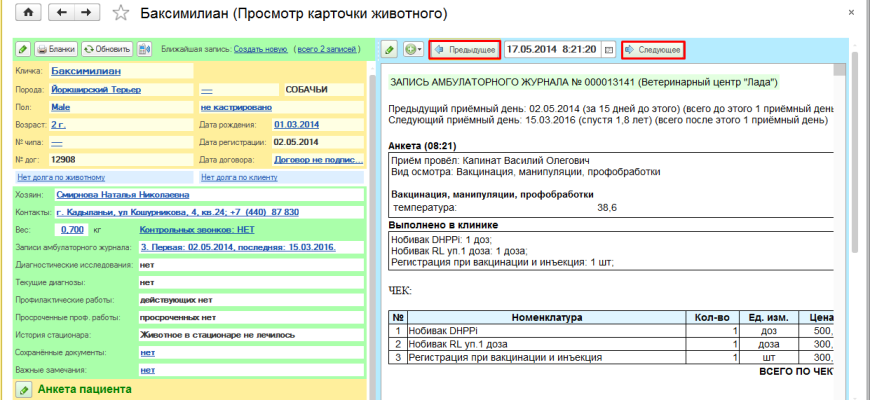The height and width of the screenshot is (400, 870).
Task: Go to the Следующее record
Action: (653, 49)
